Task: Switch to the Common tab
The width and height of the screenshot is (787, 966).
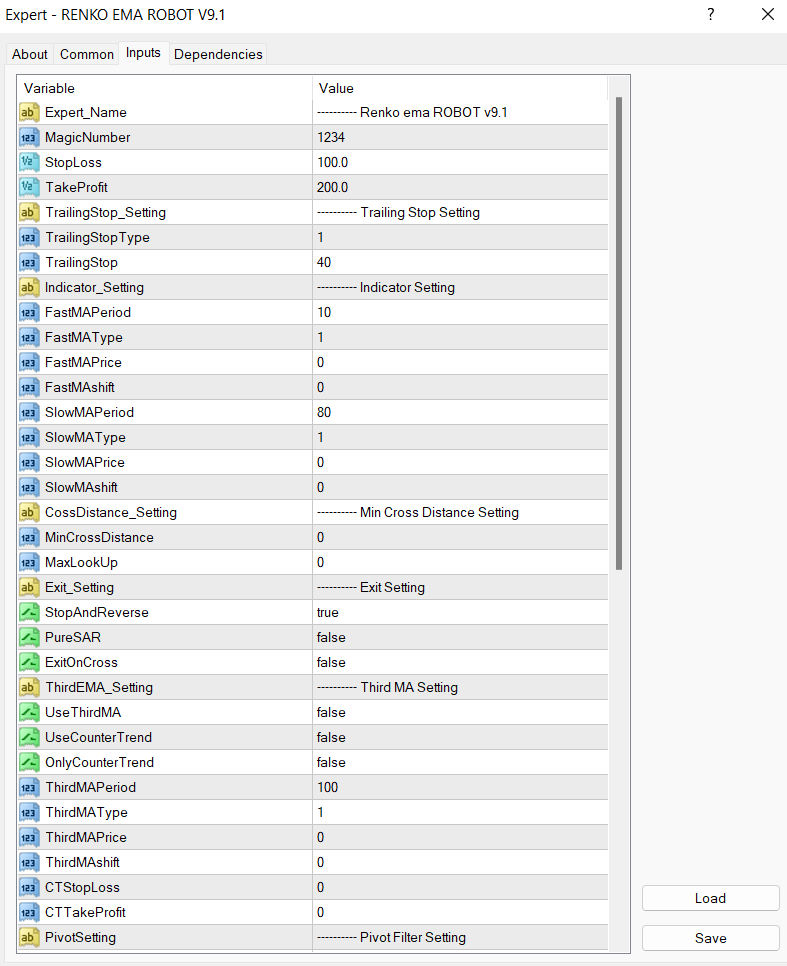Action: [x=87, y=54]
